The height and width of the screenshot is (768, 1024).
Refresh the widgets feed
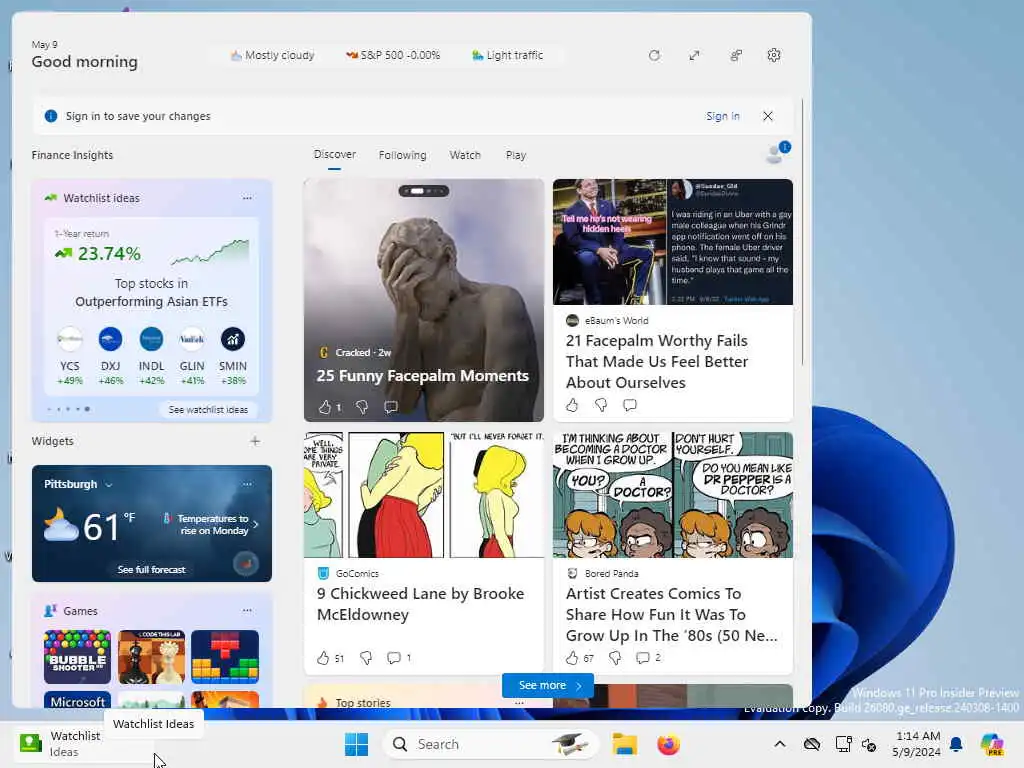click(x=654, y=56)
